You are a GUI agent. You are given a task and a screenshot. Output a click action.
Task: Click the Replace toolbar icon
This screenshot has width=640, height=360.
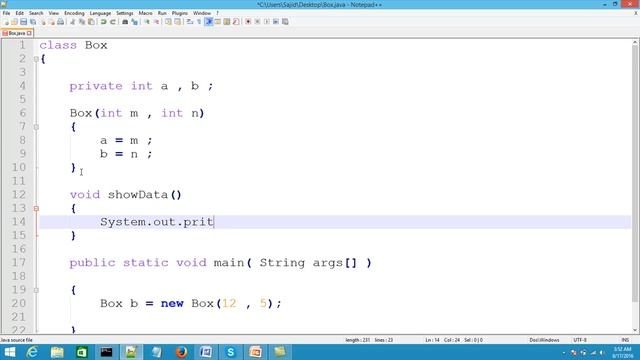134,22
